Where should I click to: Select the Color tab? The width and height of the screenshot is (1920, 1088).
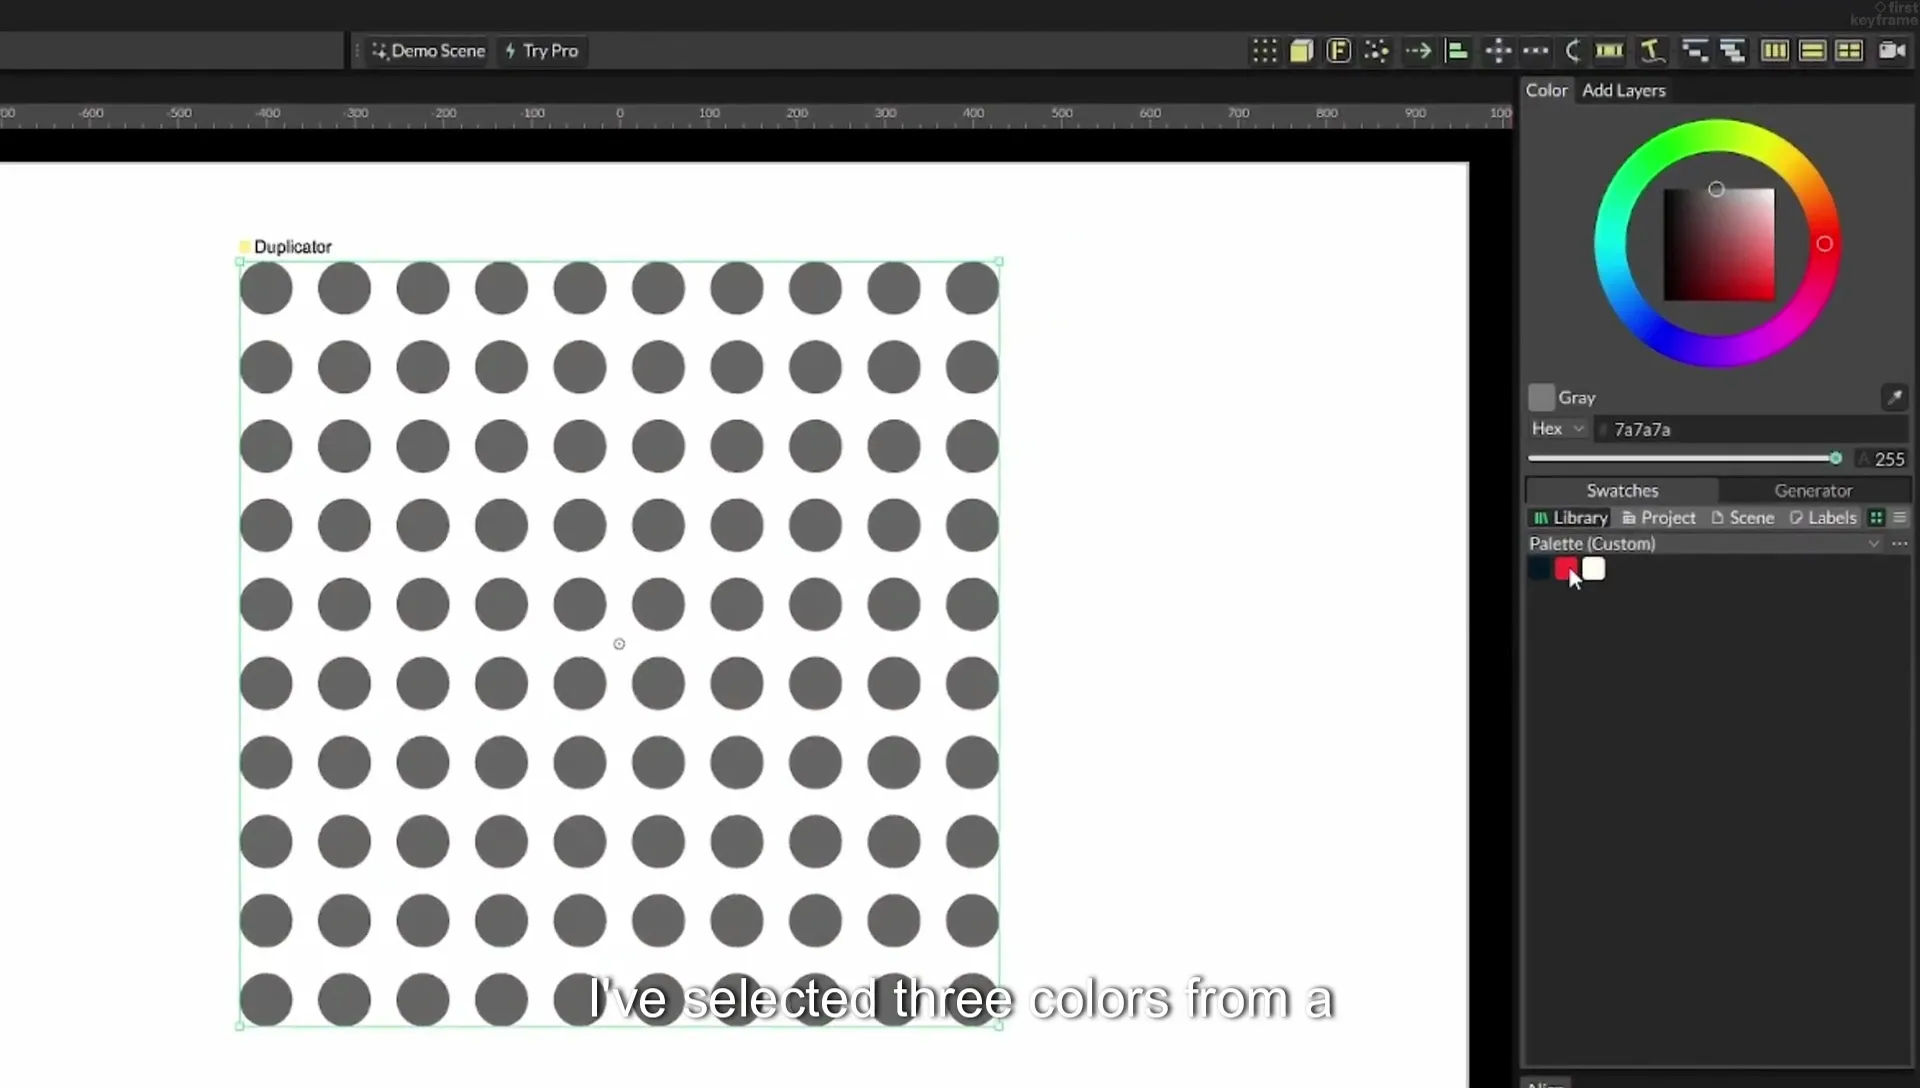coord(1546,90)
